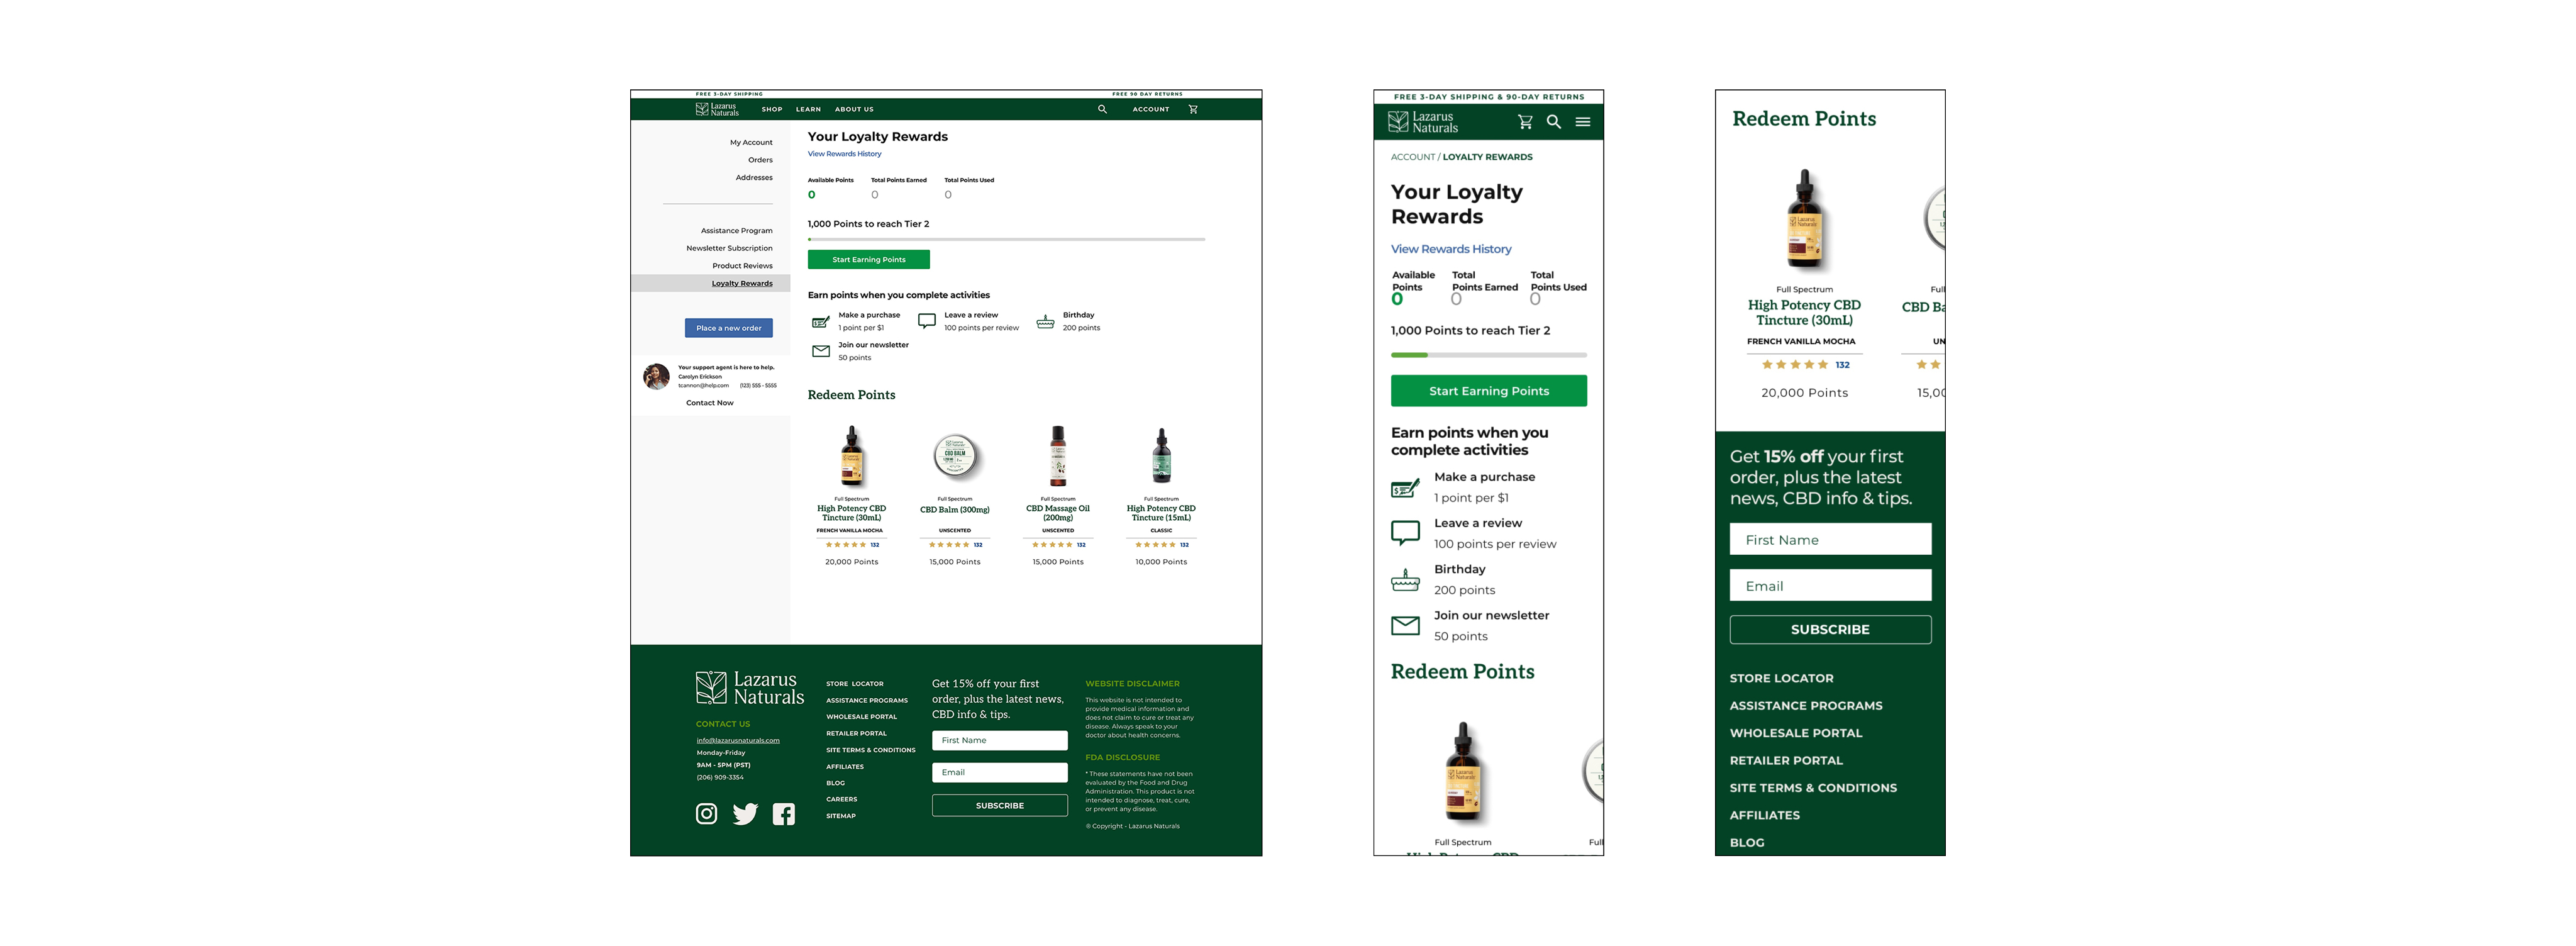The height and width of the screenshot is (946, 2576).
Task: Open CBD Massage Oil (200mg) product image
Action: 1058,456
